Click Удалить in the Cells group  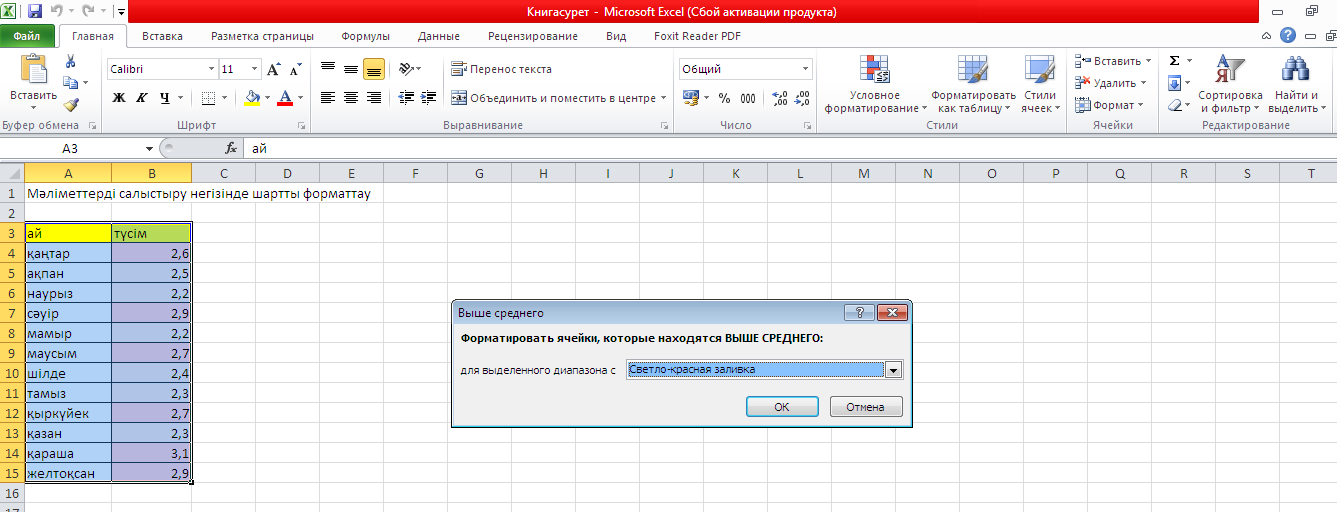1111,83
